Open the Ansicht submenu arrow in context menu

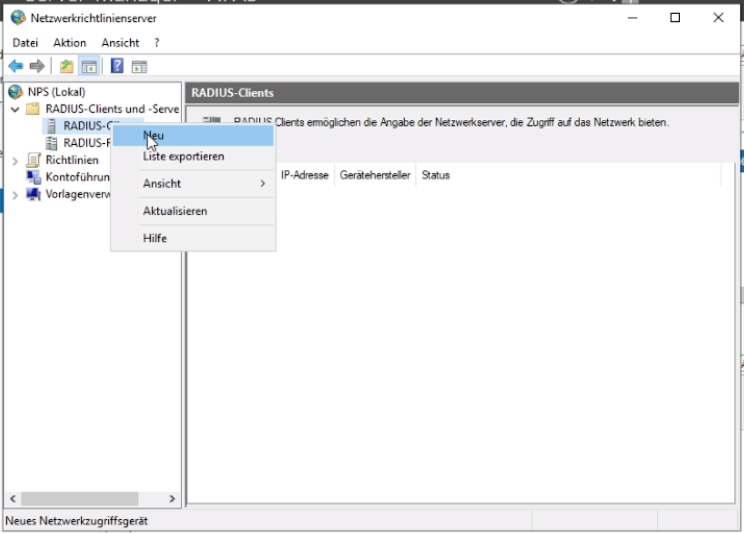click(x=262, y=183)
